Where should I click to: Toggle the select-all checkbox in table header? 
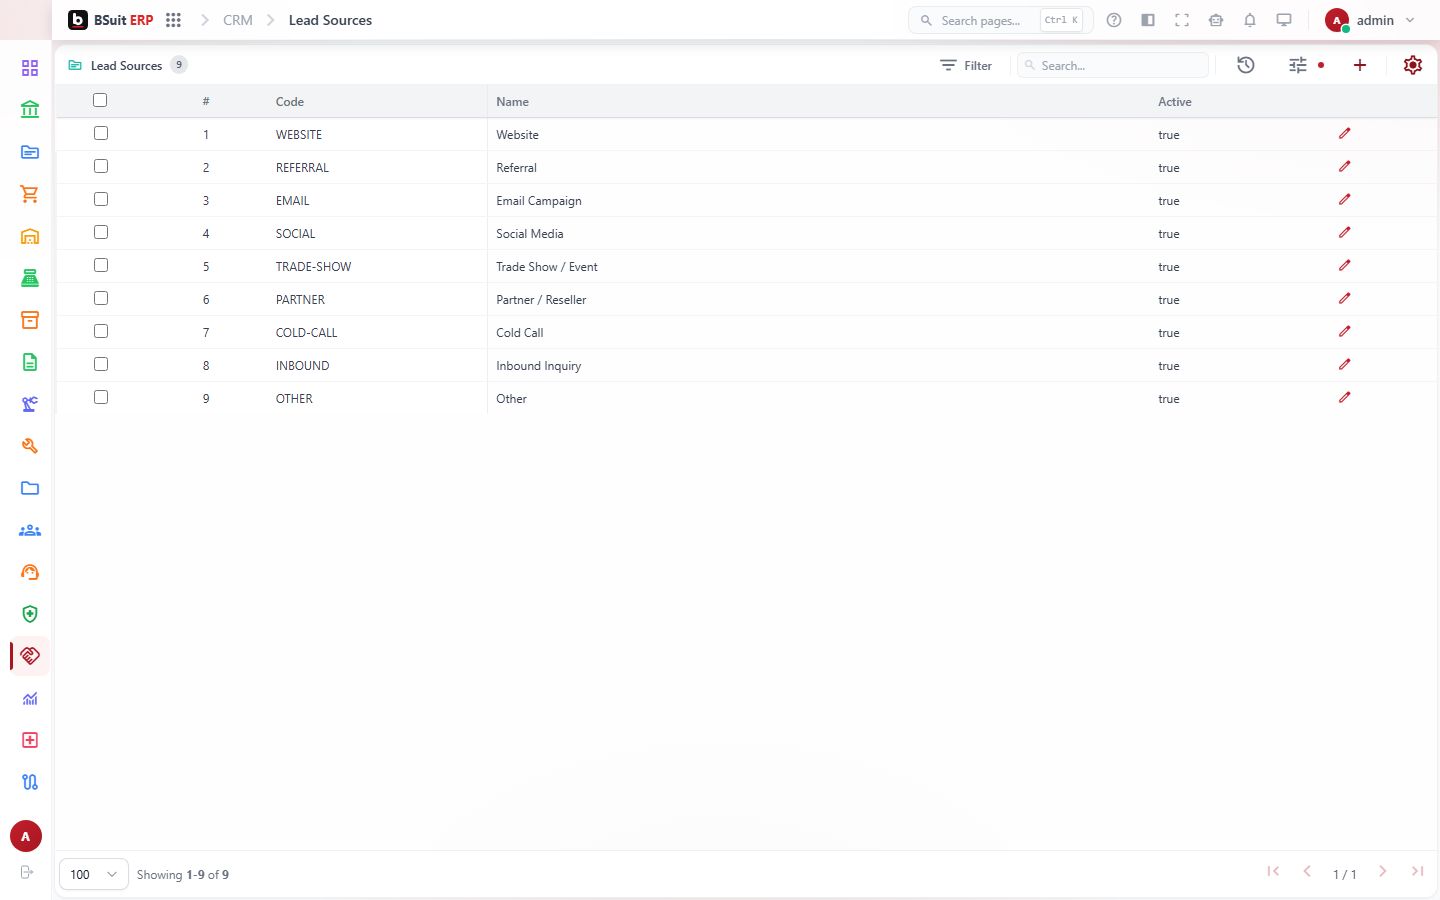(x=100, y=100)
